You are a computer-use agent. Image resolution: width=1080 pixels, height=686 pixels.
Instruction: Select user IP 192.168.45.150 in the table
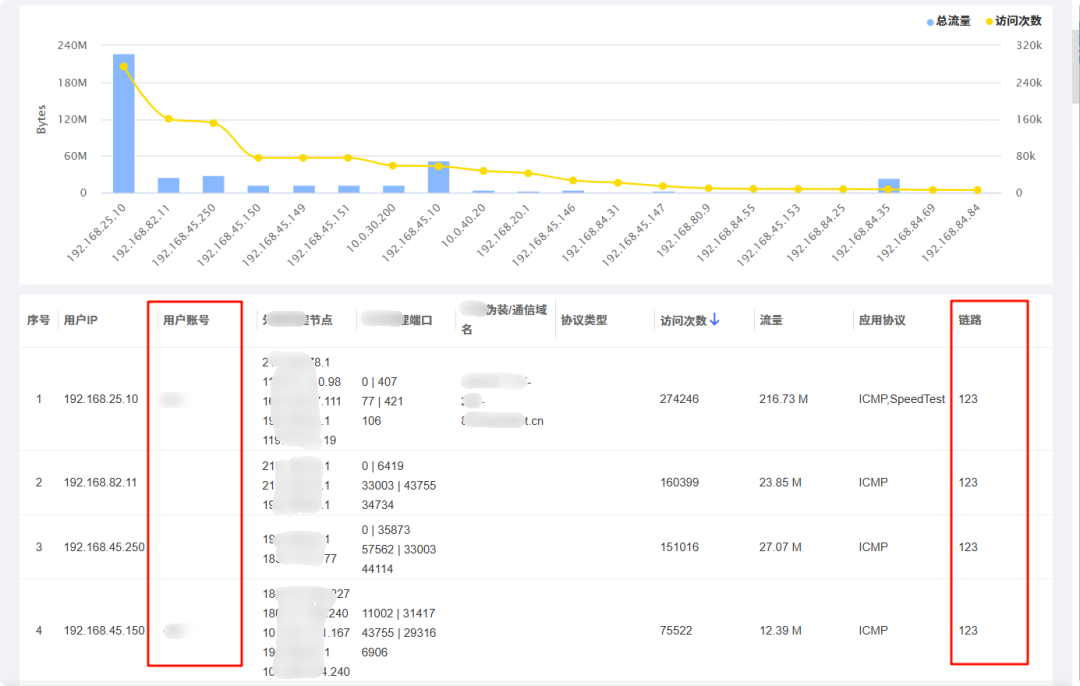click(104, 630)
